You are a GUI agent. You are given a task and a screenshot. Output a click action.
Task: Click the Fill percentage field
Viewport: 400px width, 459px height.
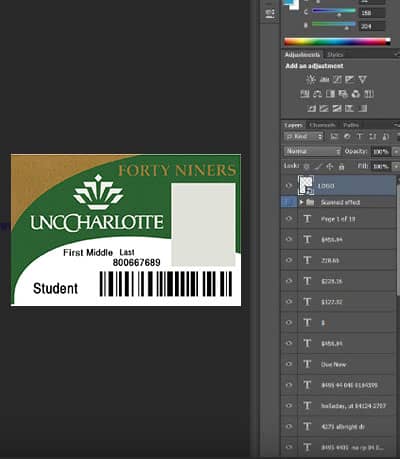380,166
